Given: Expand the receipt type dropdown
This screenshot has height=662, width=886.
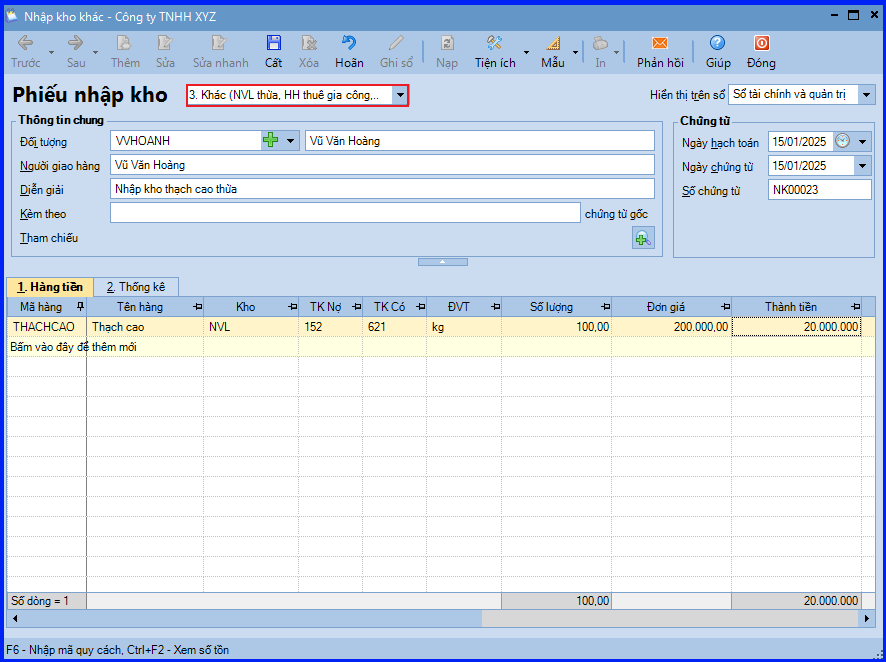Looking at the screenshot, I should click(x=400, y=95).
